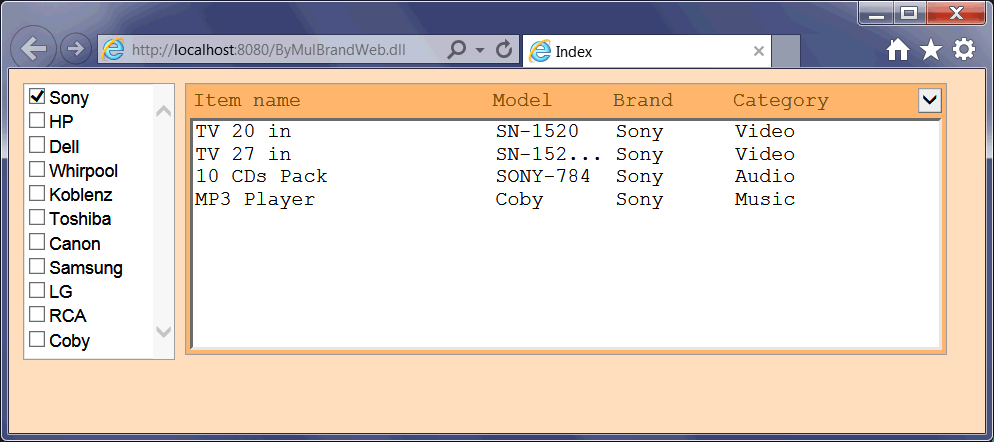The width and height of the screenshot is (994, 442).
Task: Click the Category column header
Action: tap(780, 100)
